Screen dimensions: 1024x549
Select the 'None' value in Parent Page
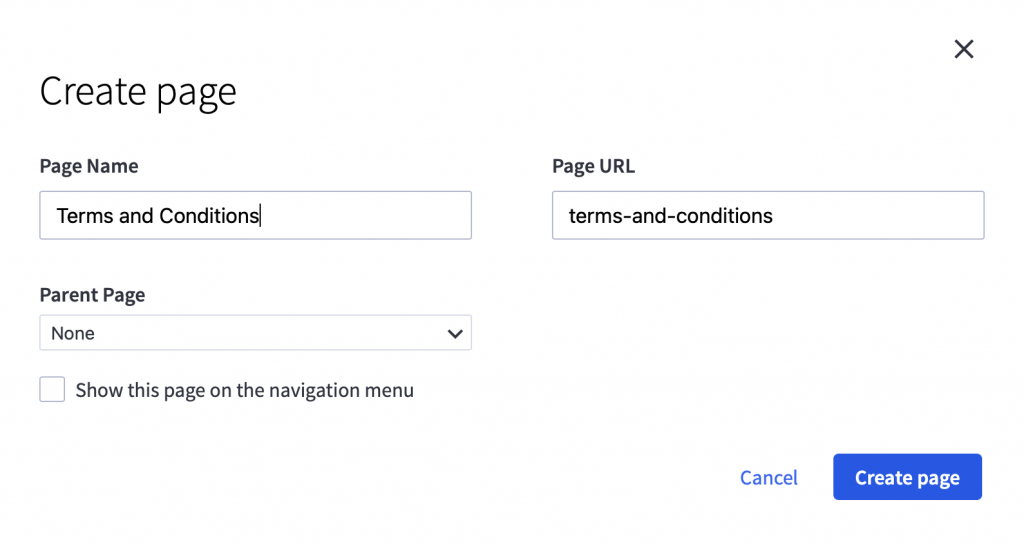tap(73, 333)
